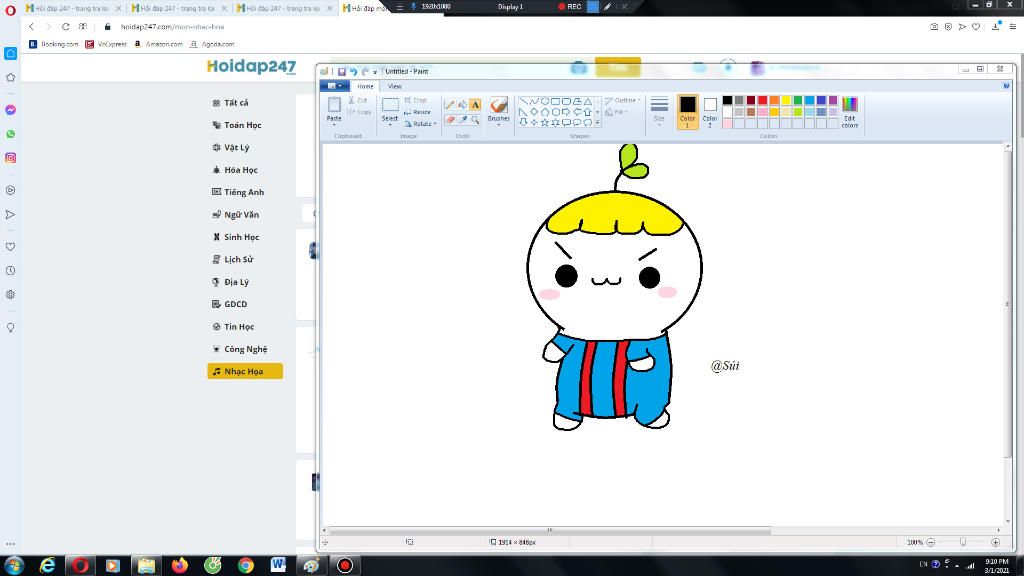Expand the Shapes gallery more arrow
Image resolution: width=1024 pixels, height=576 pixels.
click(597, 122)
